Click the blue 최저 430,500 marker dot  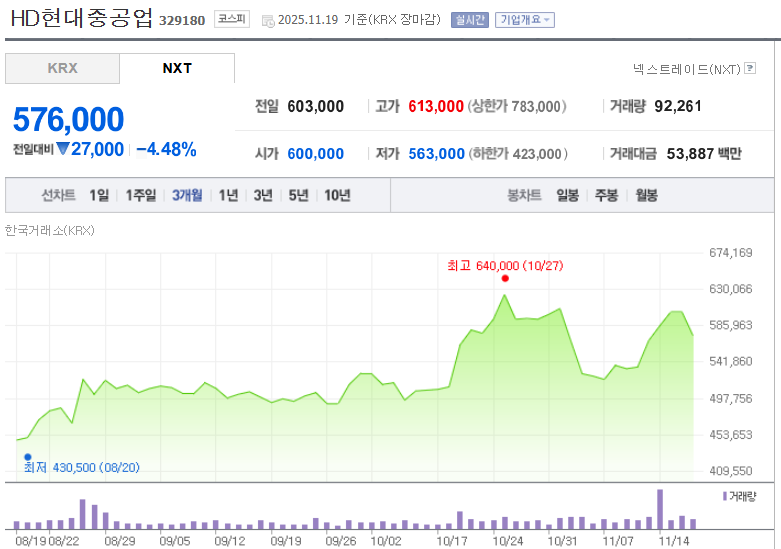[x=28, y=457]
